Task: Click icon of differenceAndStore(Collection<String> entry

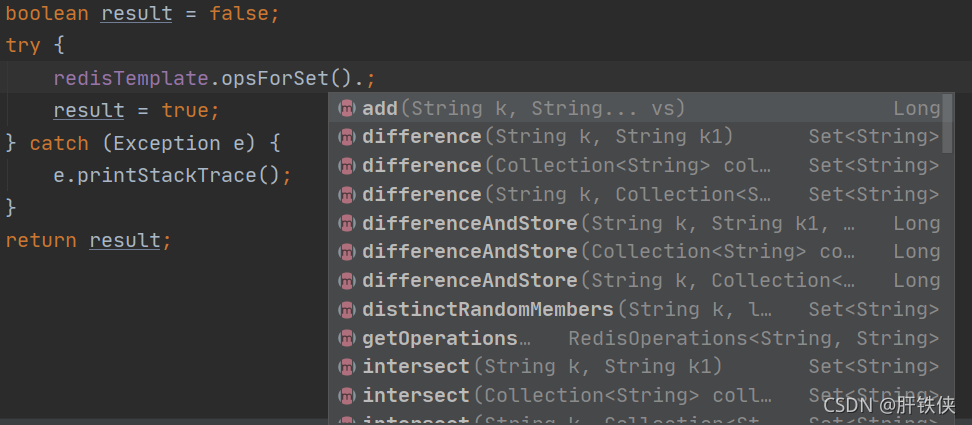Action: point(347,252)
